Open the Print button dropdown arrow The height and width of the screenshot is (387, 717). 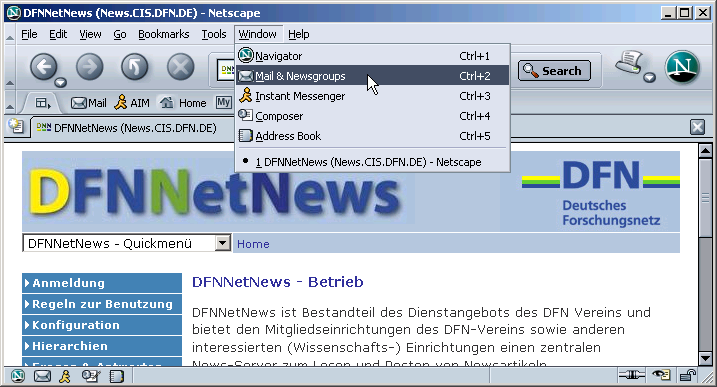click(649, 78)
